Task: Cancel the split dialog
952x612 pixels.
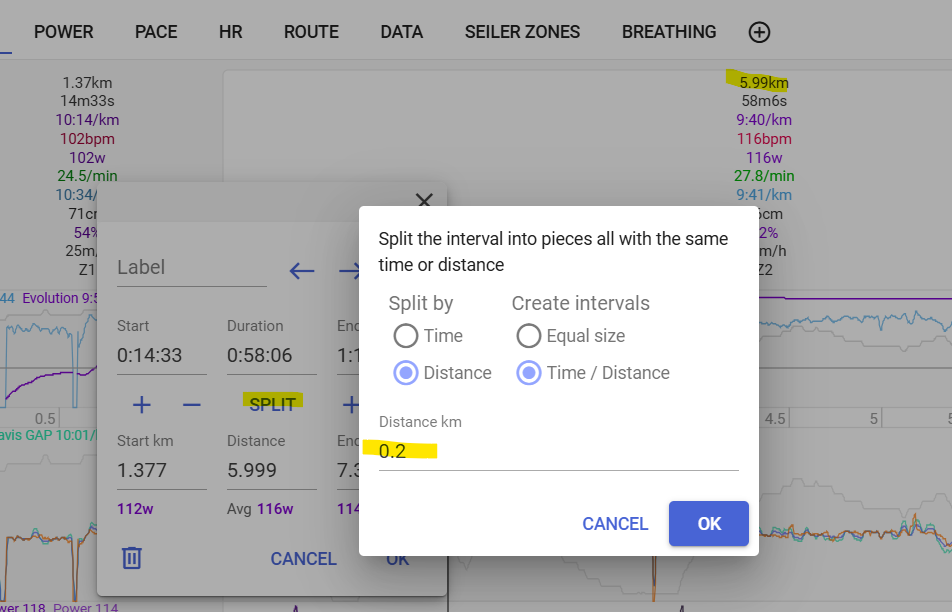Action: pos(615,524)
